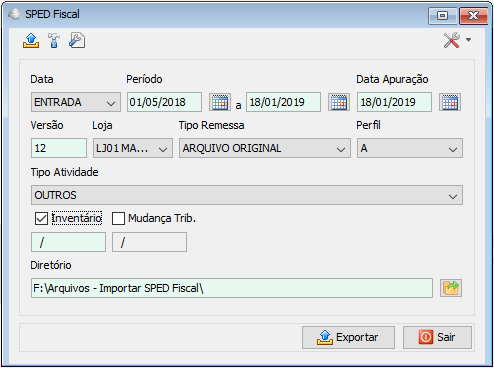
Task: Click the Mudança Trib. date field
Action: click(x=149, y=242)
